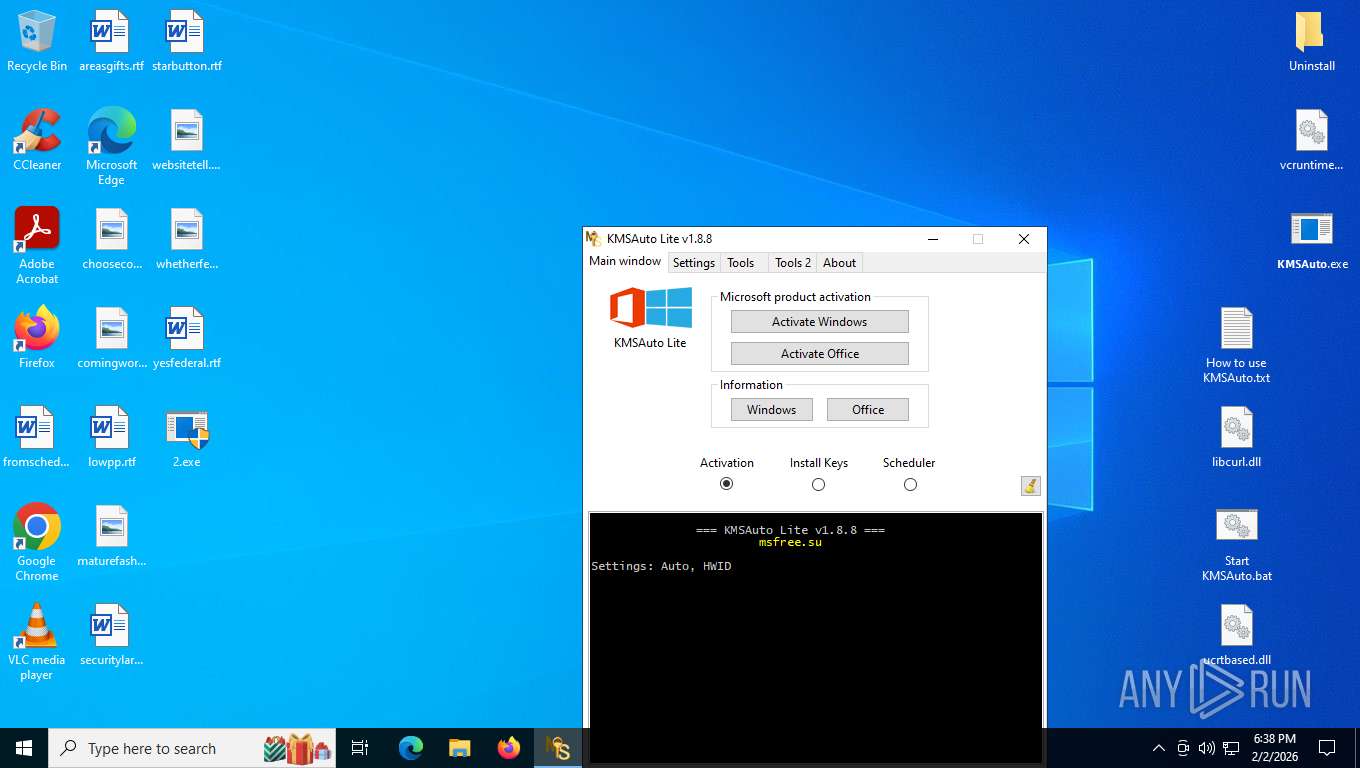Image resolution: width=1360 pixels, height=768 pixels.
Task: Select the vcruntime file icon
Action: click(x=1311, y=140)
